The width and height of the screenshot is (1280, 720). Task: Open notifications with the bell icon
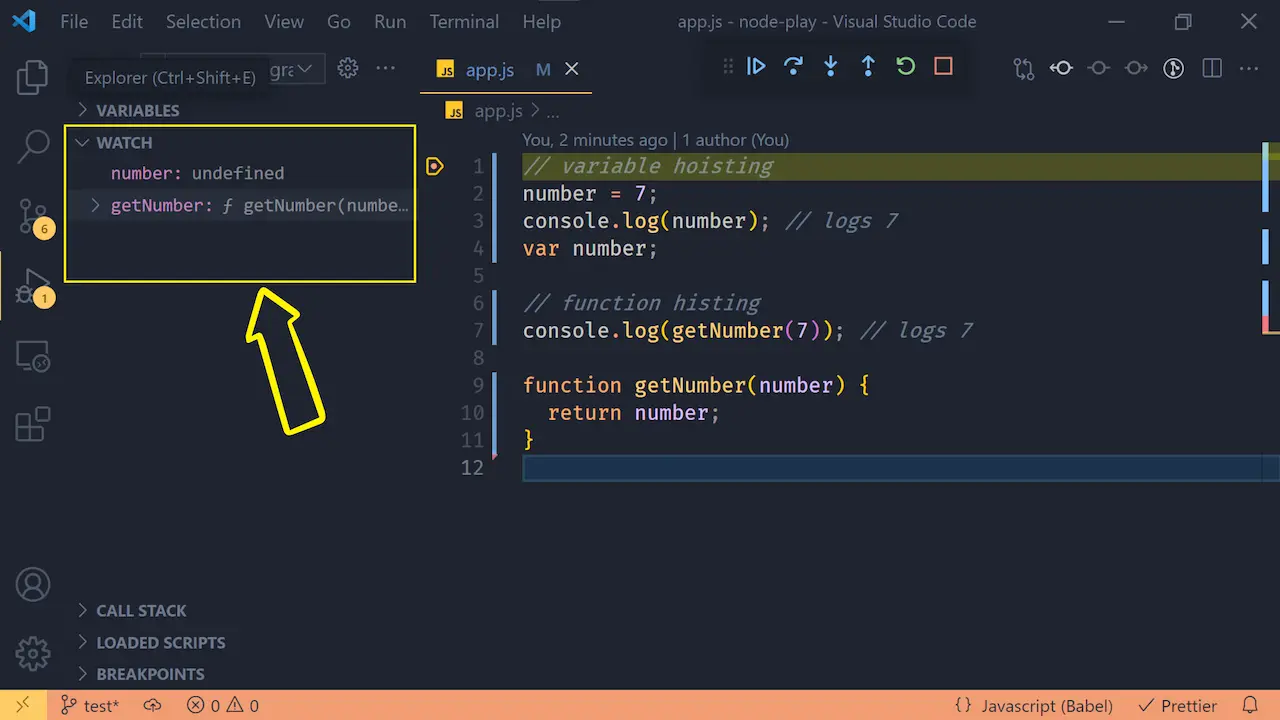click(x=1249, y=705)
